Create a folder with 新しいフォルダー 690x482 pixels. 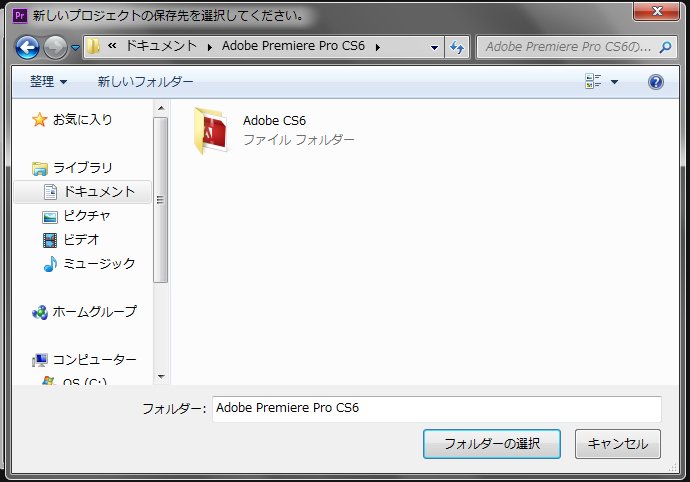(x=145, y=82)
